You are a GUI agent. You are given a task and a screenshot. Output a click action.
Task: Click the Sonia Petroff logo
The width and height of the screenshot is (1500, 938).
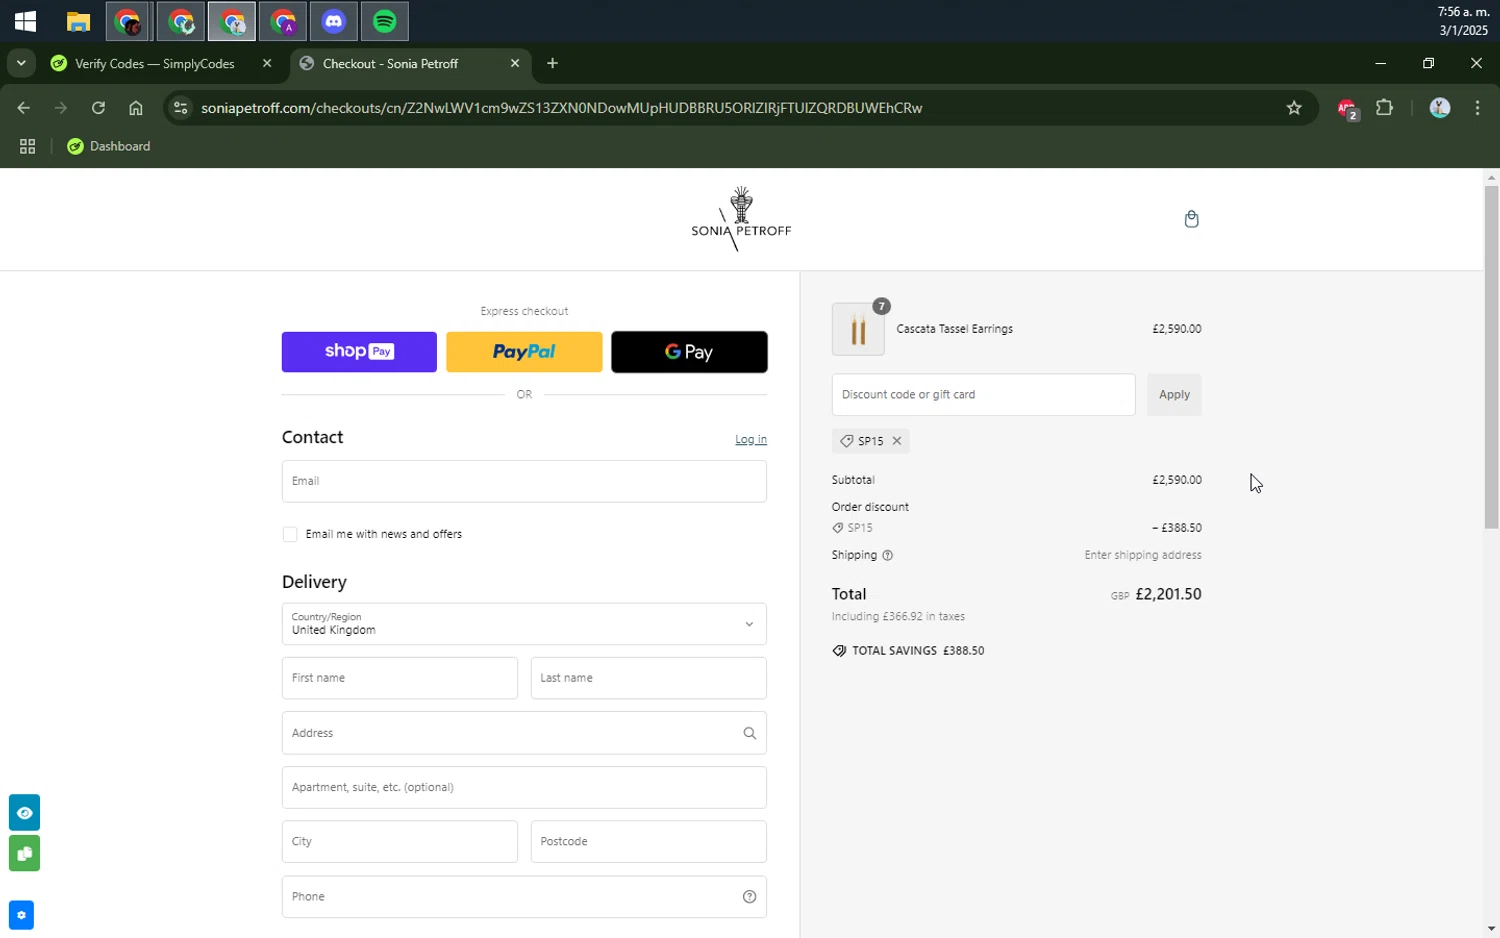[x=741, y=218]
